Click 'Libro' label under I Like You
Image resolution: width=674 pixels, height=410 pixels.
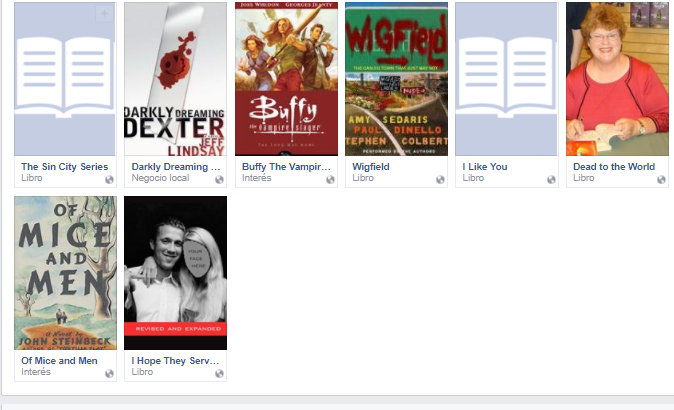(x=473, y=178)
